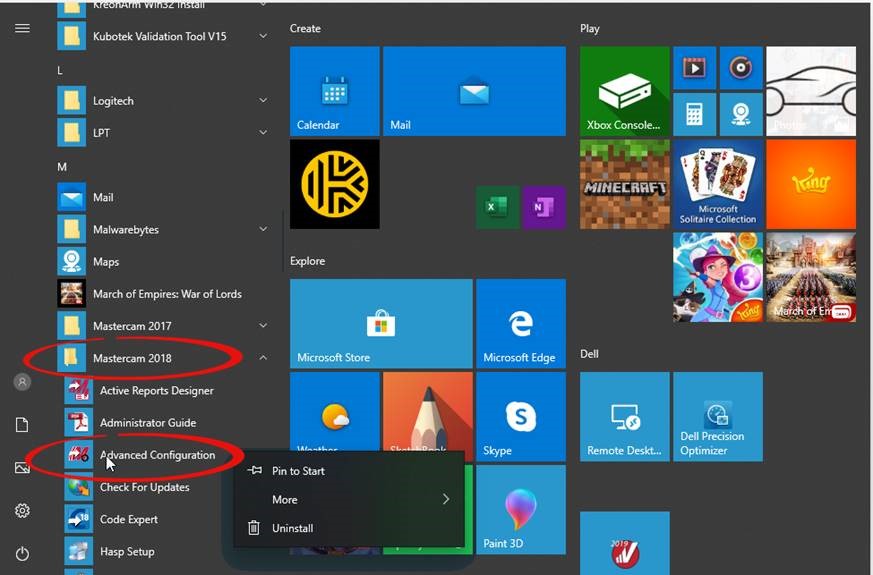Open Movies & TV small tile

[694, 68]
